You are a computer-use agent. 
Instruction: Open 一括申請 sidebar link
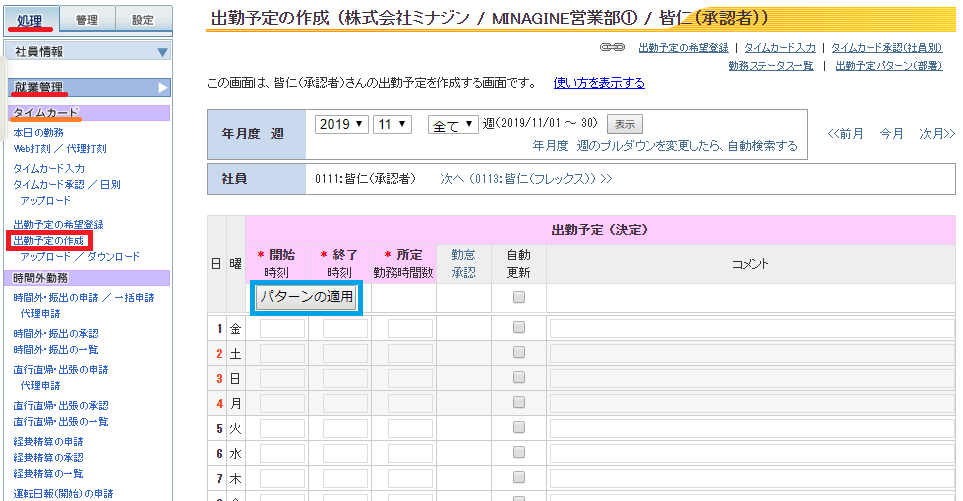(x=134, y=298)
